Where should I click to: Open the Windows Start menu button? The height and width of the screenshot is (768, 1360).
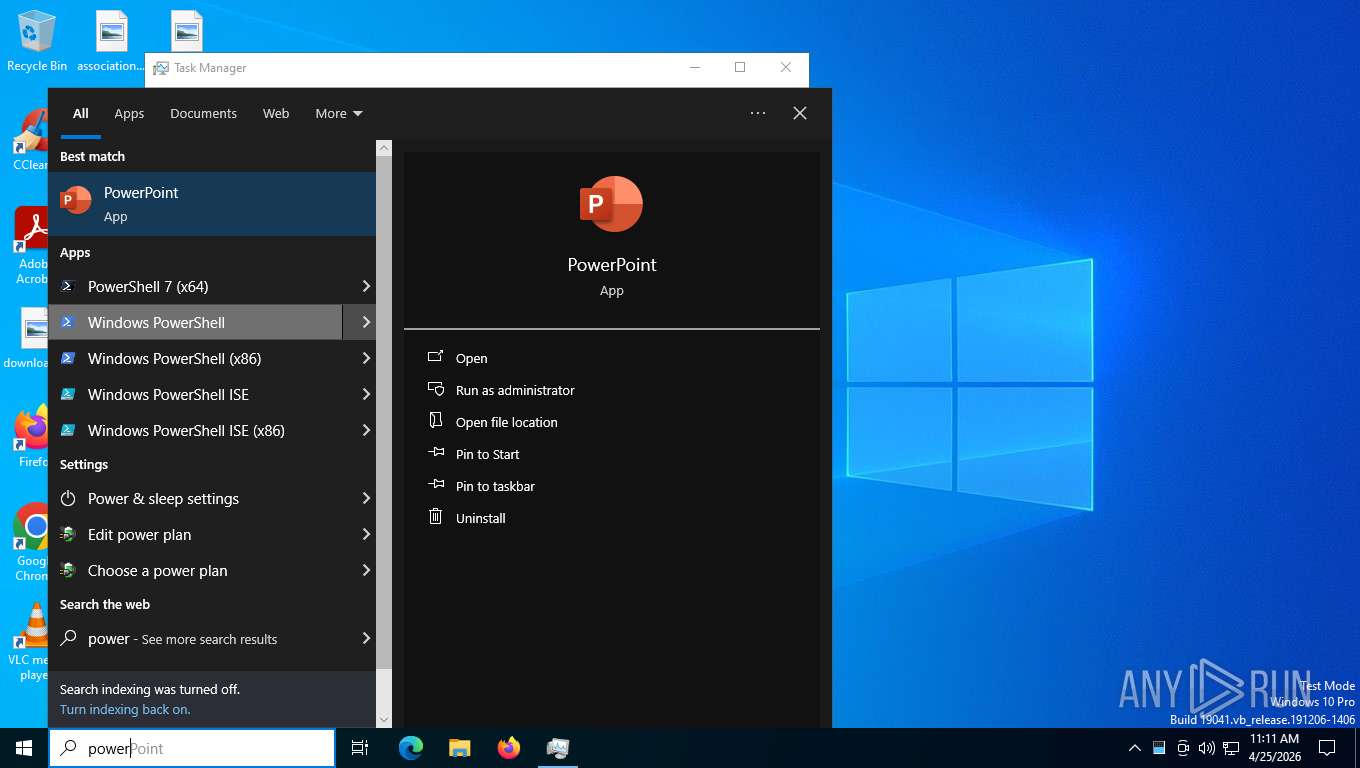pos(24,748)
